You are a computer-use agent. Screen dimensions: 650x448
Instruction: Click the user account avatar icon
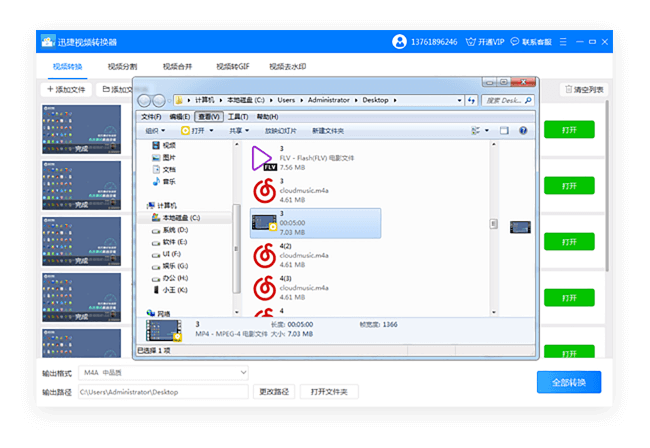click(399, 42)
